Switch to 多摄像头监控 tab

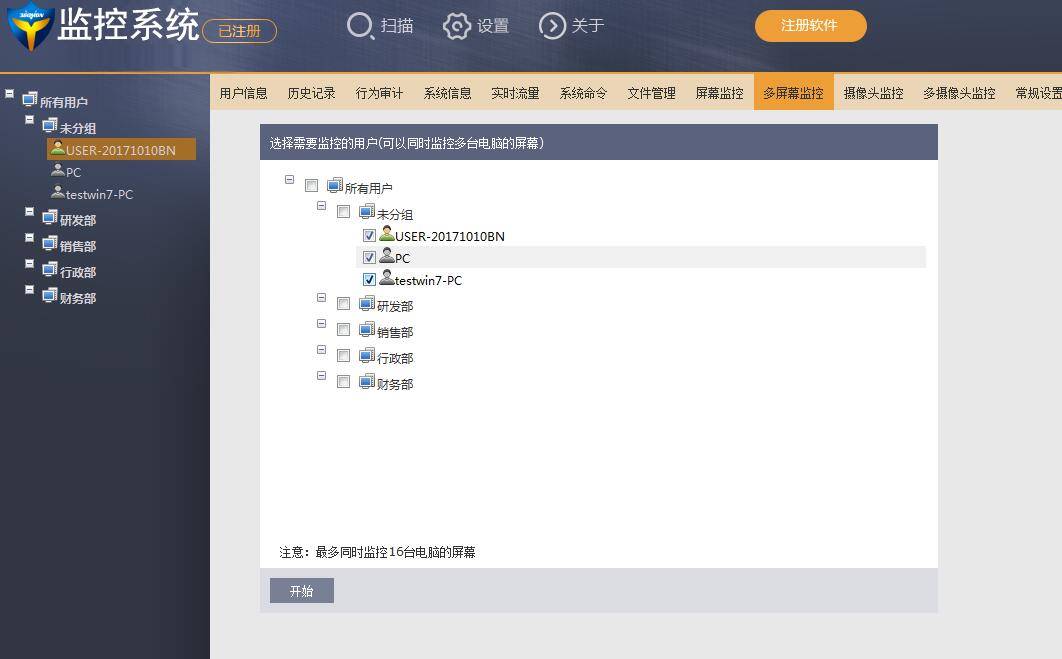(960, 93)
